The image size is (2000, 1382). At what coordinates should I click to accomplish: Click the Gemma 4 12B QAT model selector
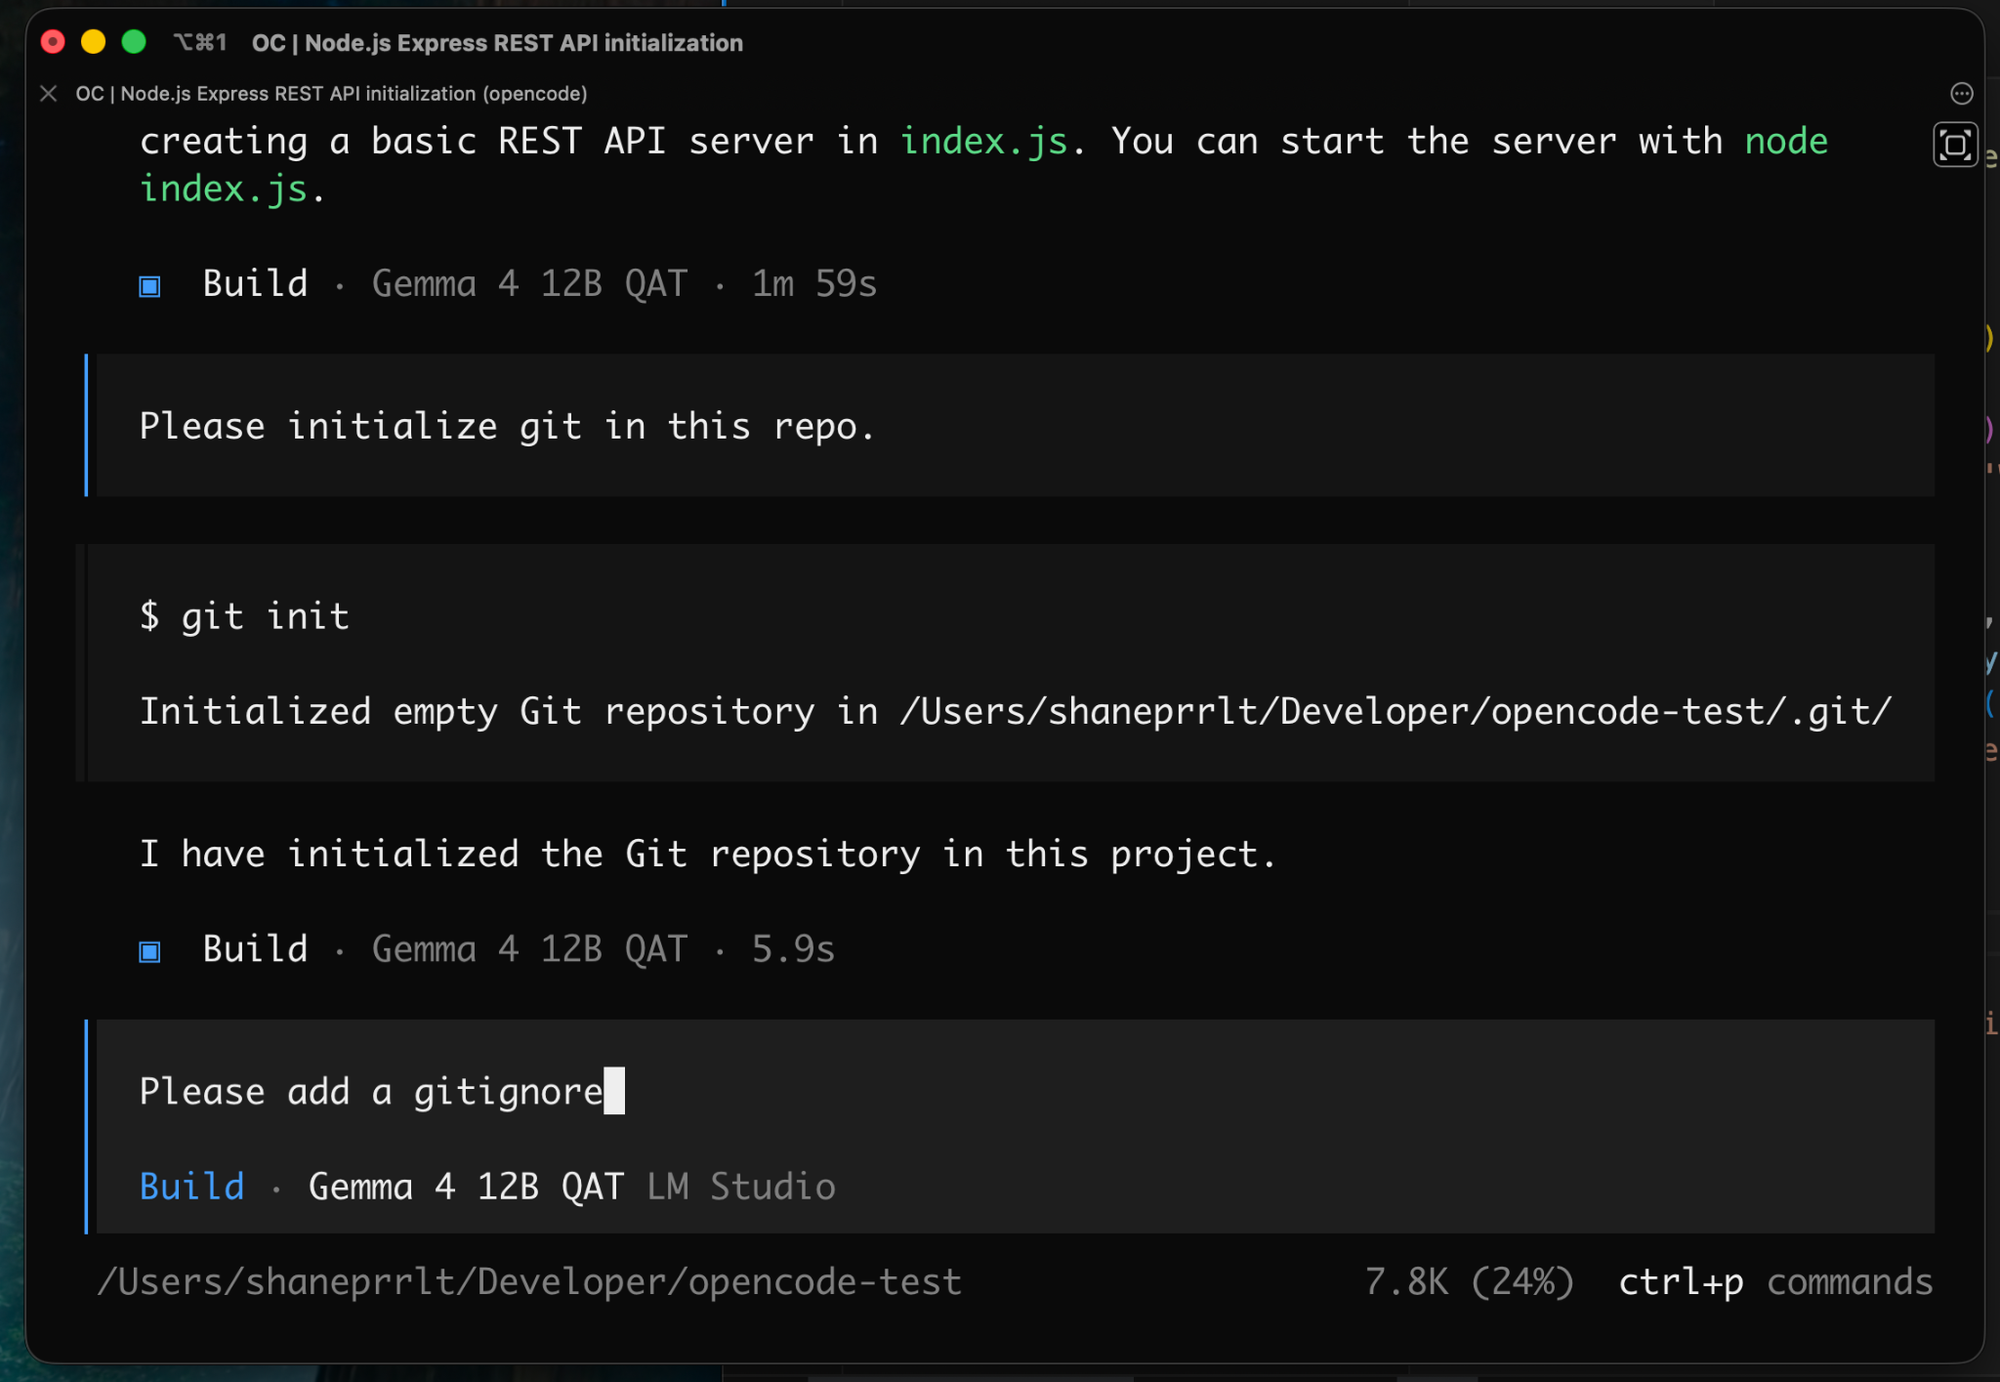(466, 1186)
